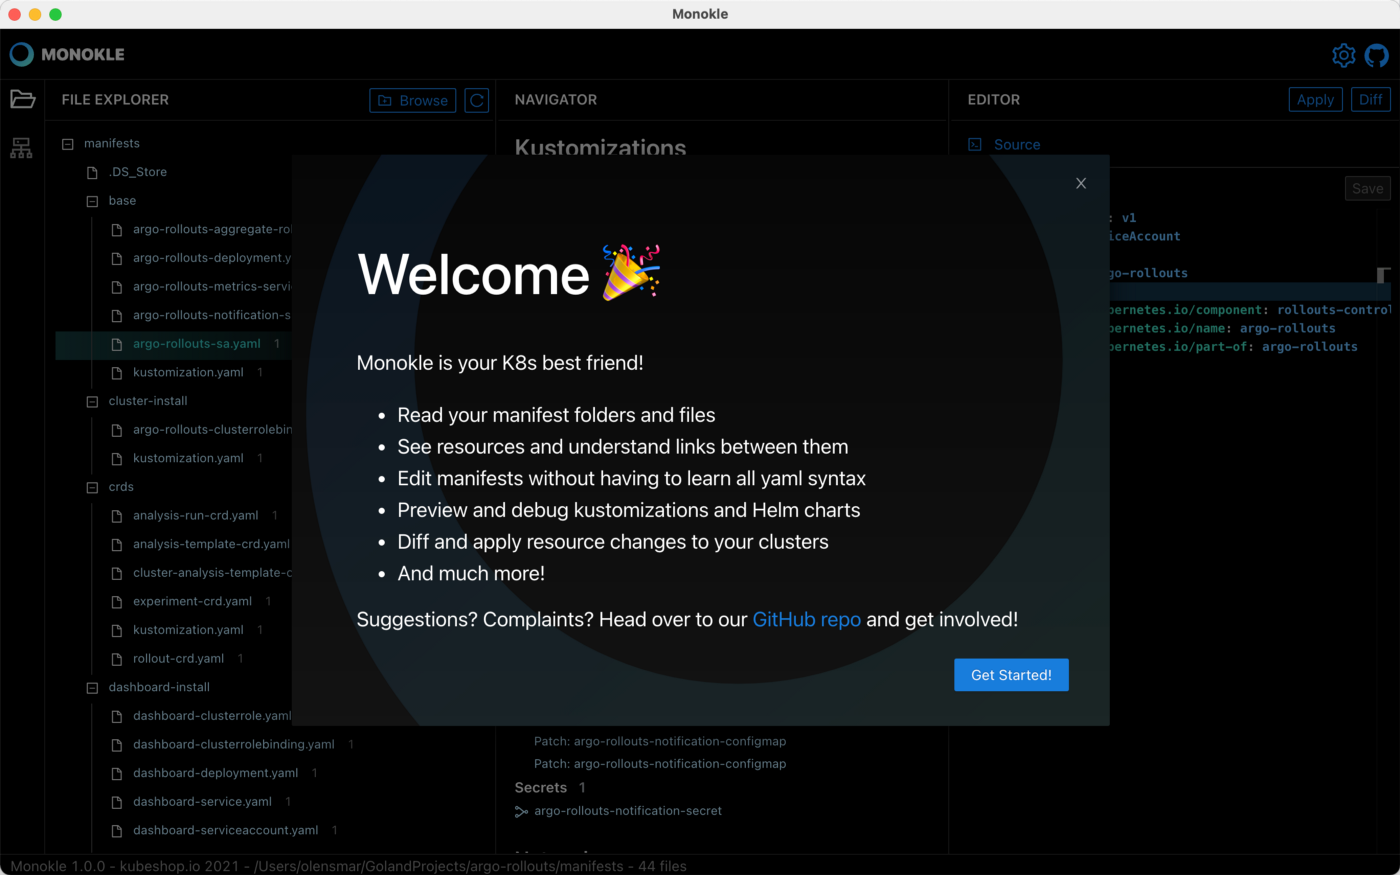Viewport: 1400px width, 875px height.
Task: Collapse the base folder
Action: click(x=92, y=201)
